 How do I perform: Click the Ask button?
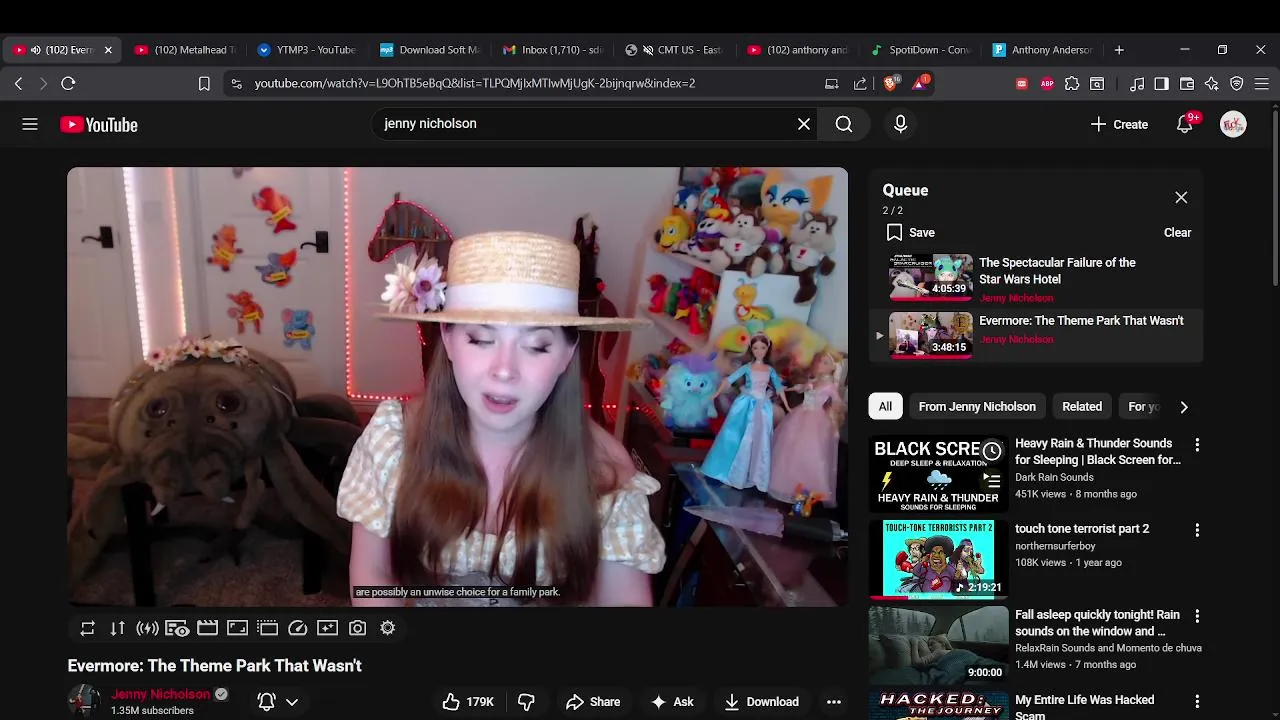coord(672,702)
